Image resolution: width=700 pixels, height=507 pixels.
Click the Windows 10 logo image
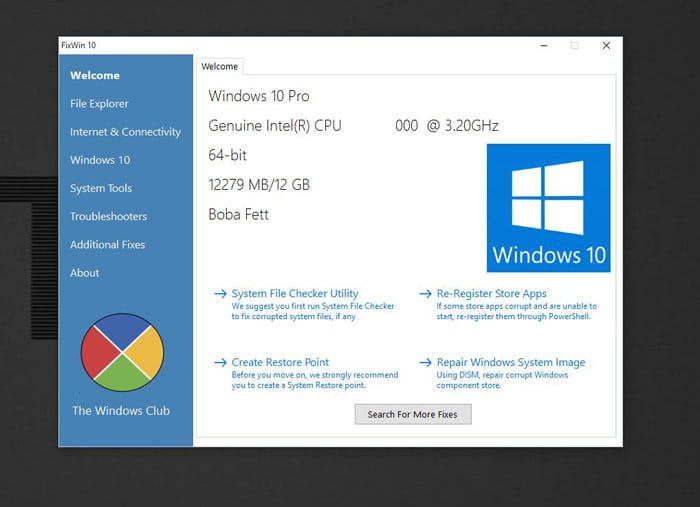pyautogui.click(x=549, y=208)
